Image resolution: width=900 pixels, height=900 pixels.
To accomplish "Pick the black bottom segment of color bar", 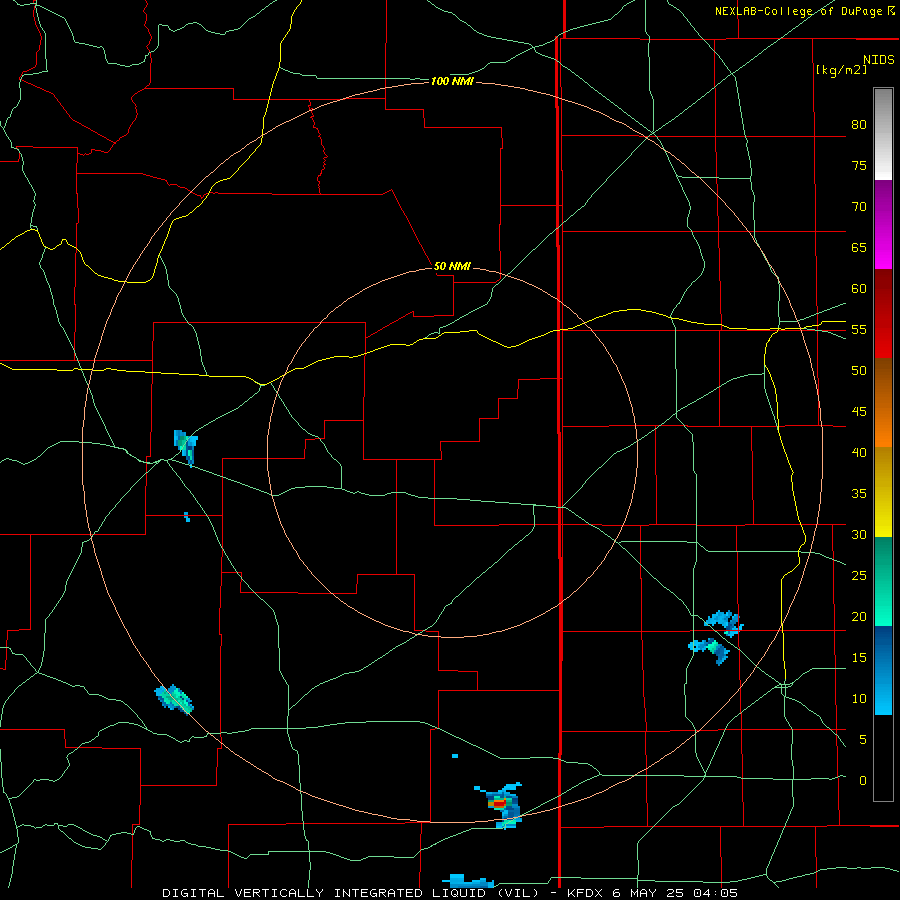I will 883,758.
